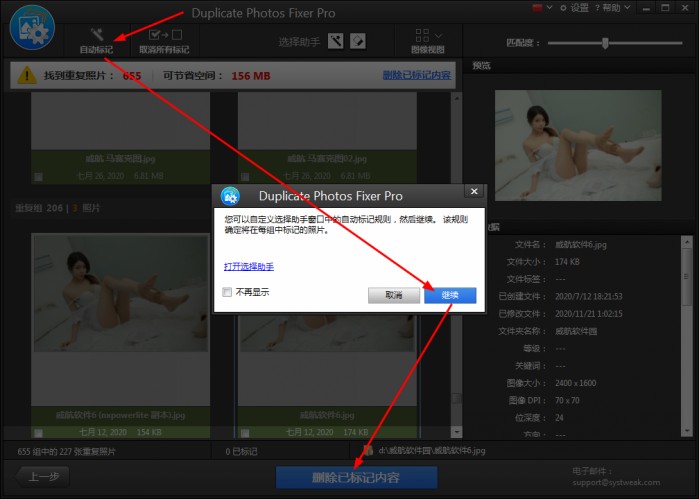Click the support@systweak.com email text
Screen dimensions: 699x499
[616, 483]
